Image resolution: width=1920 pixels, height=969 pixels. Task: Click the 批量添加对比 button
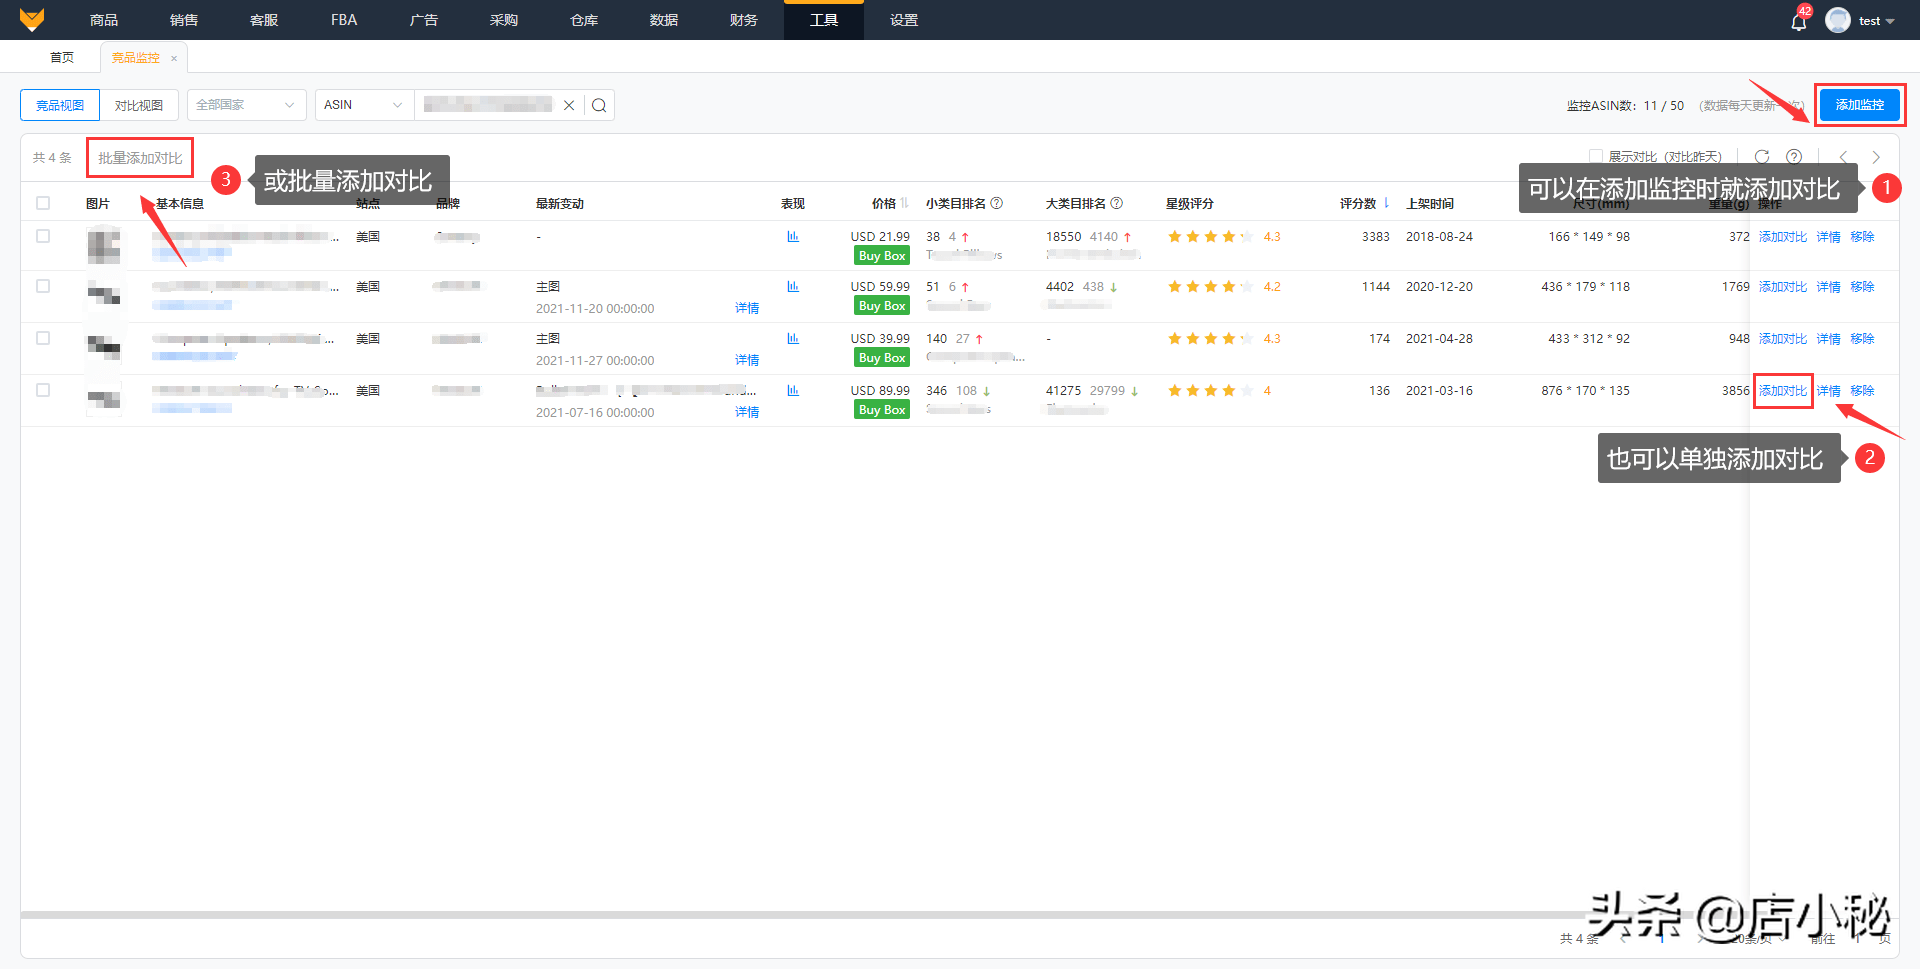pyautogui.click(x=139, y=156)
